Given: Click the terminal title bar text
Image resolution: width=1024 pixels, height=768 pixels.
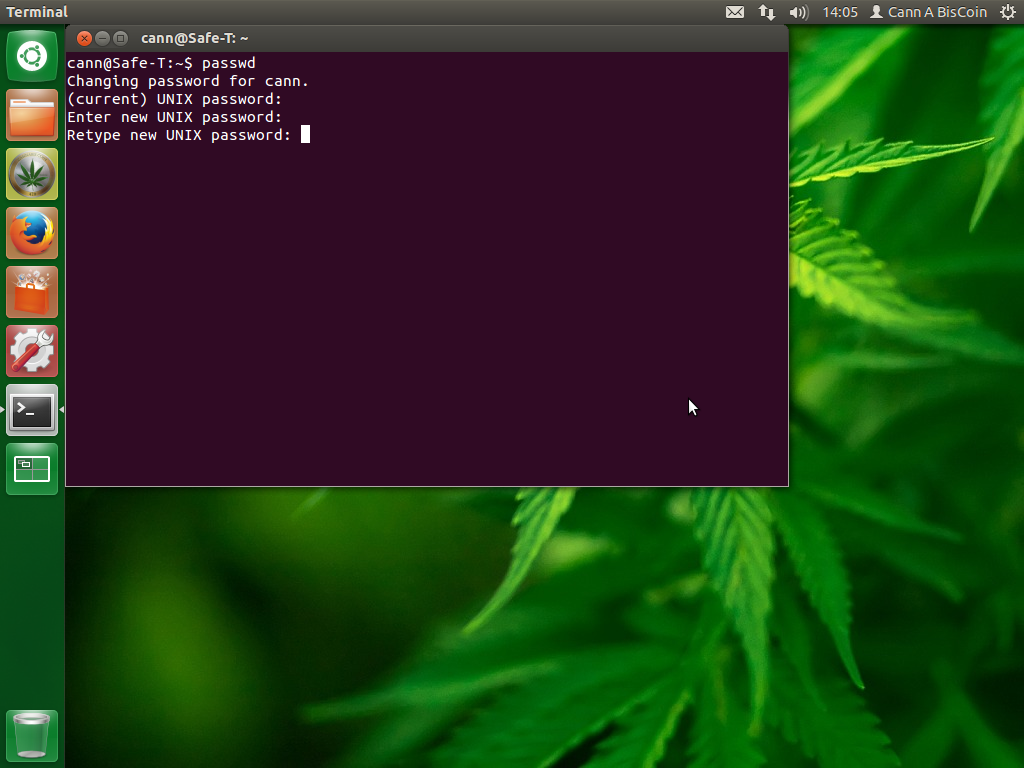Looking at the screenshot, I should (x=195, y=39).
